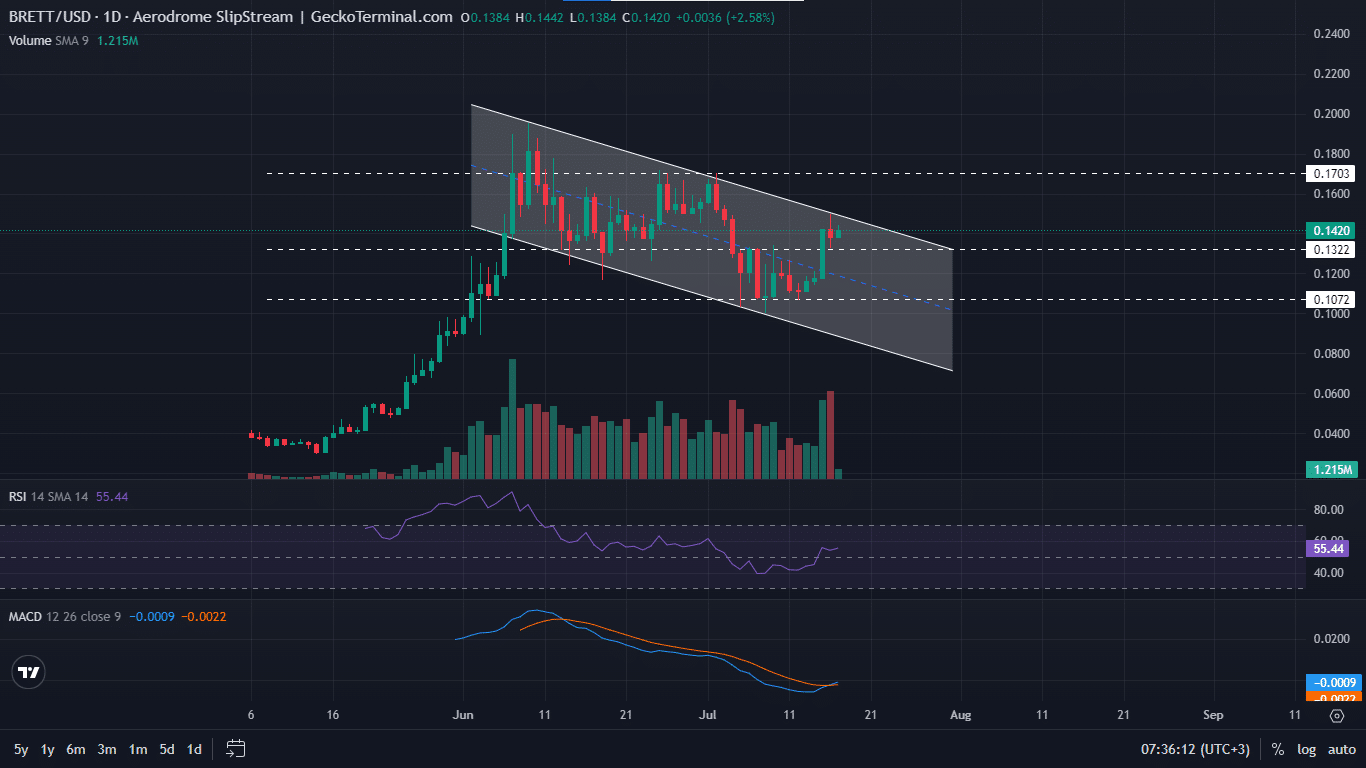Click the MACD -0.0009 axis label

(x=1332, y=683)
